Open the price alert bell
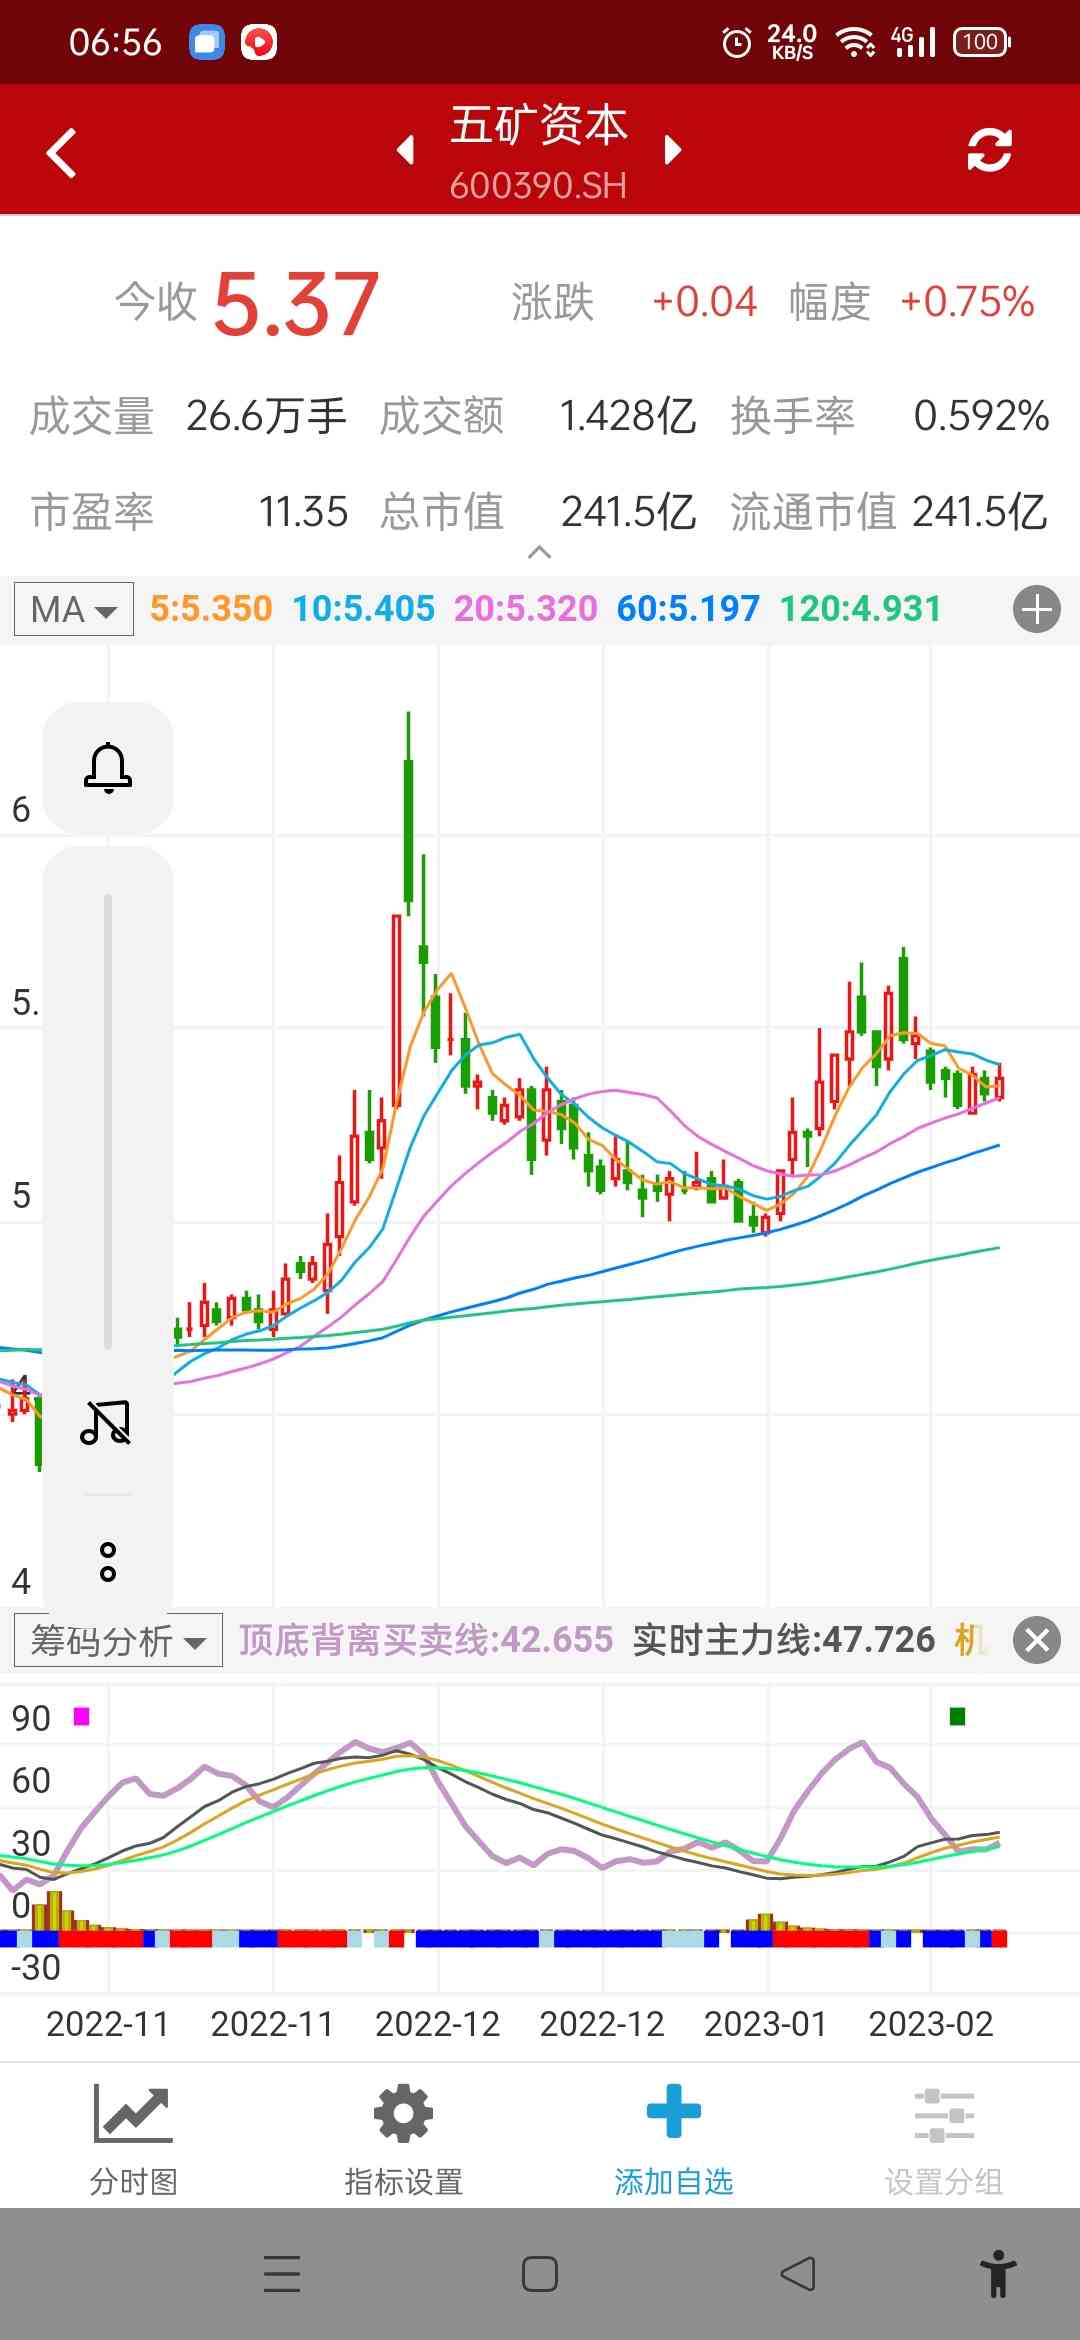This screenshot has width=1080, height=2340. tap(108, 768)
